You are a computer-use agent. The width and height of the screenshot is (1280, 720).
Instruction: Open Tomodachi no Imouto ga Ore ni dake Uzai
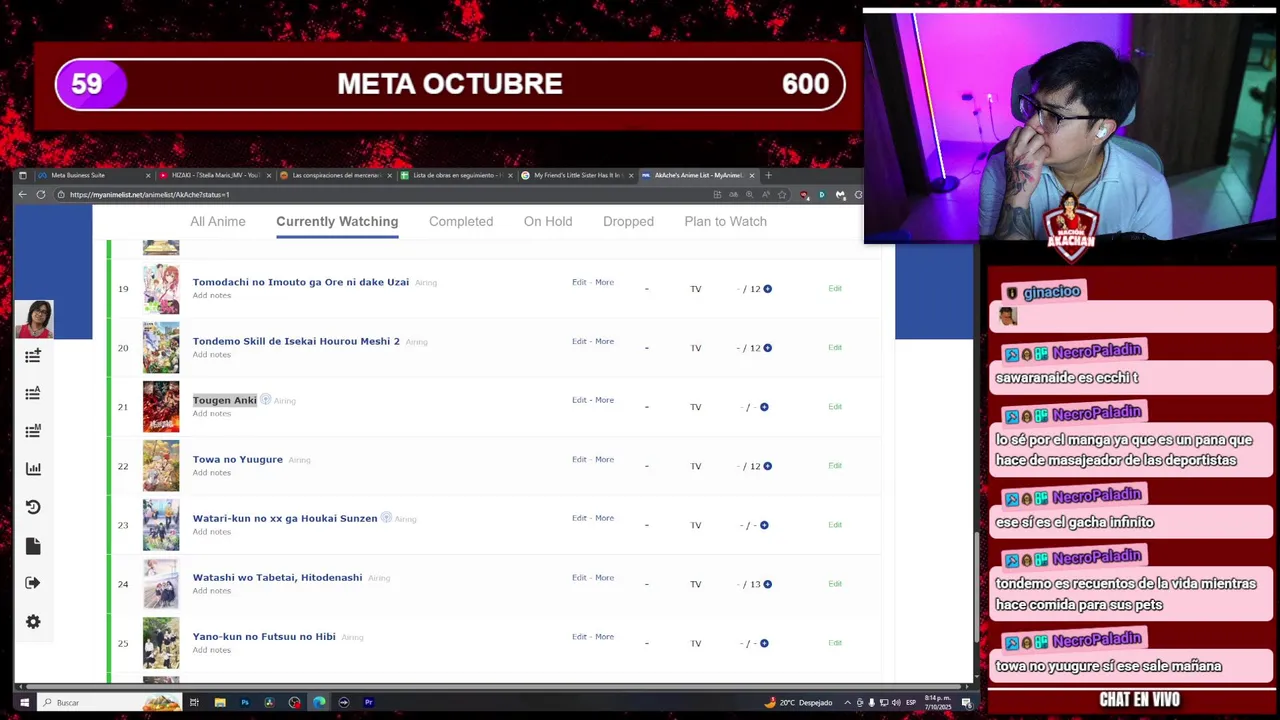pos(301,282)
